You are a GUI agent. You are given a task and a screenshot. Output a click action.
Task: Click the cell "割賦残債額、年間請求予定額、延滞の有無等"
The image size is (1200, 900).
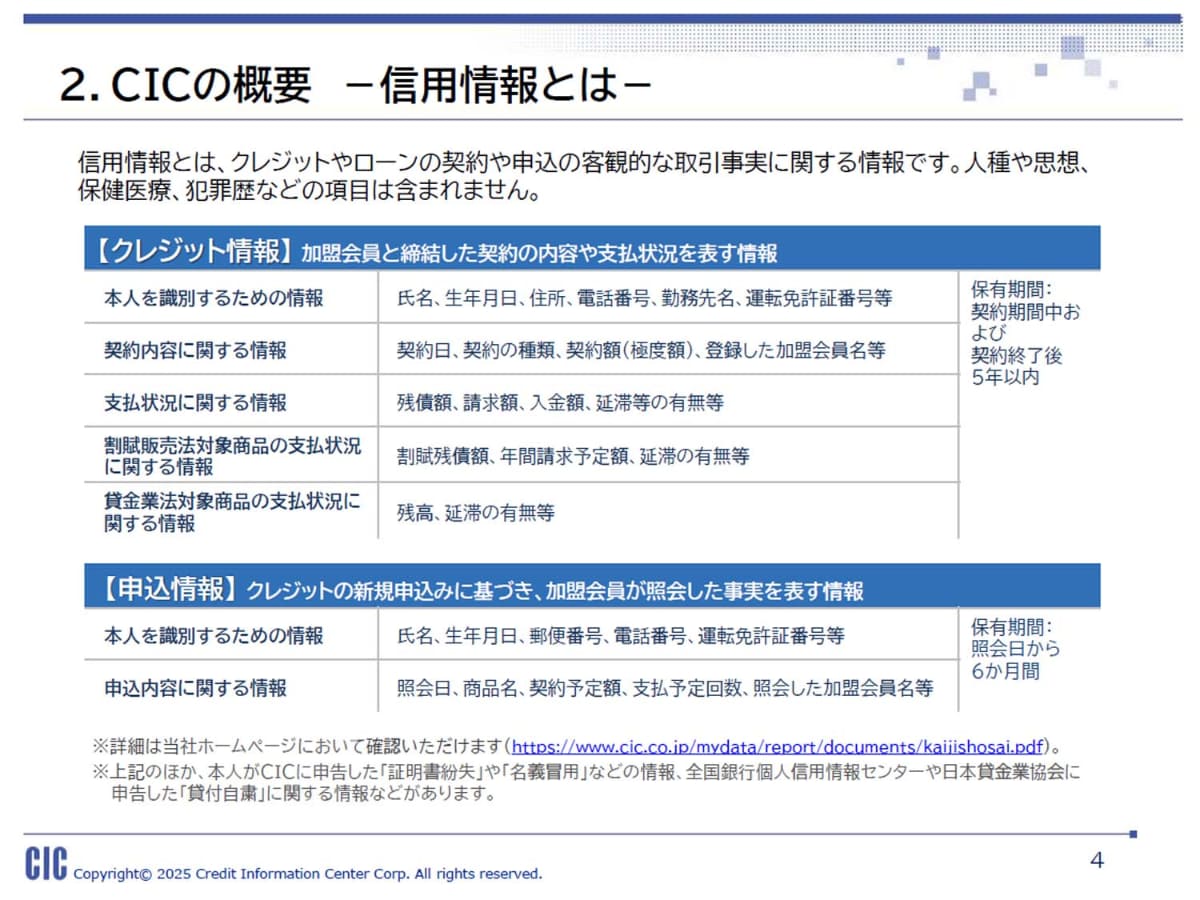pos(668,455)
